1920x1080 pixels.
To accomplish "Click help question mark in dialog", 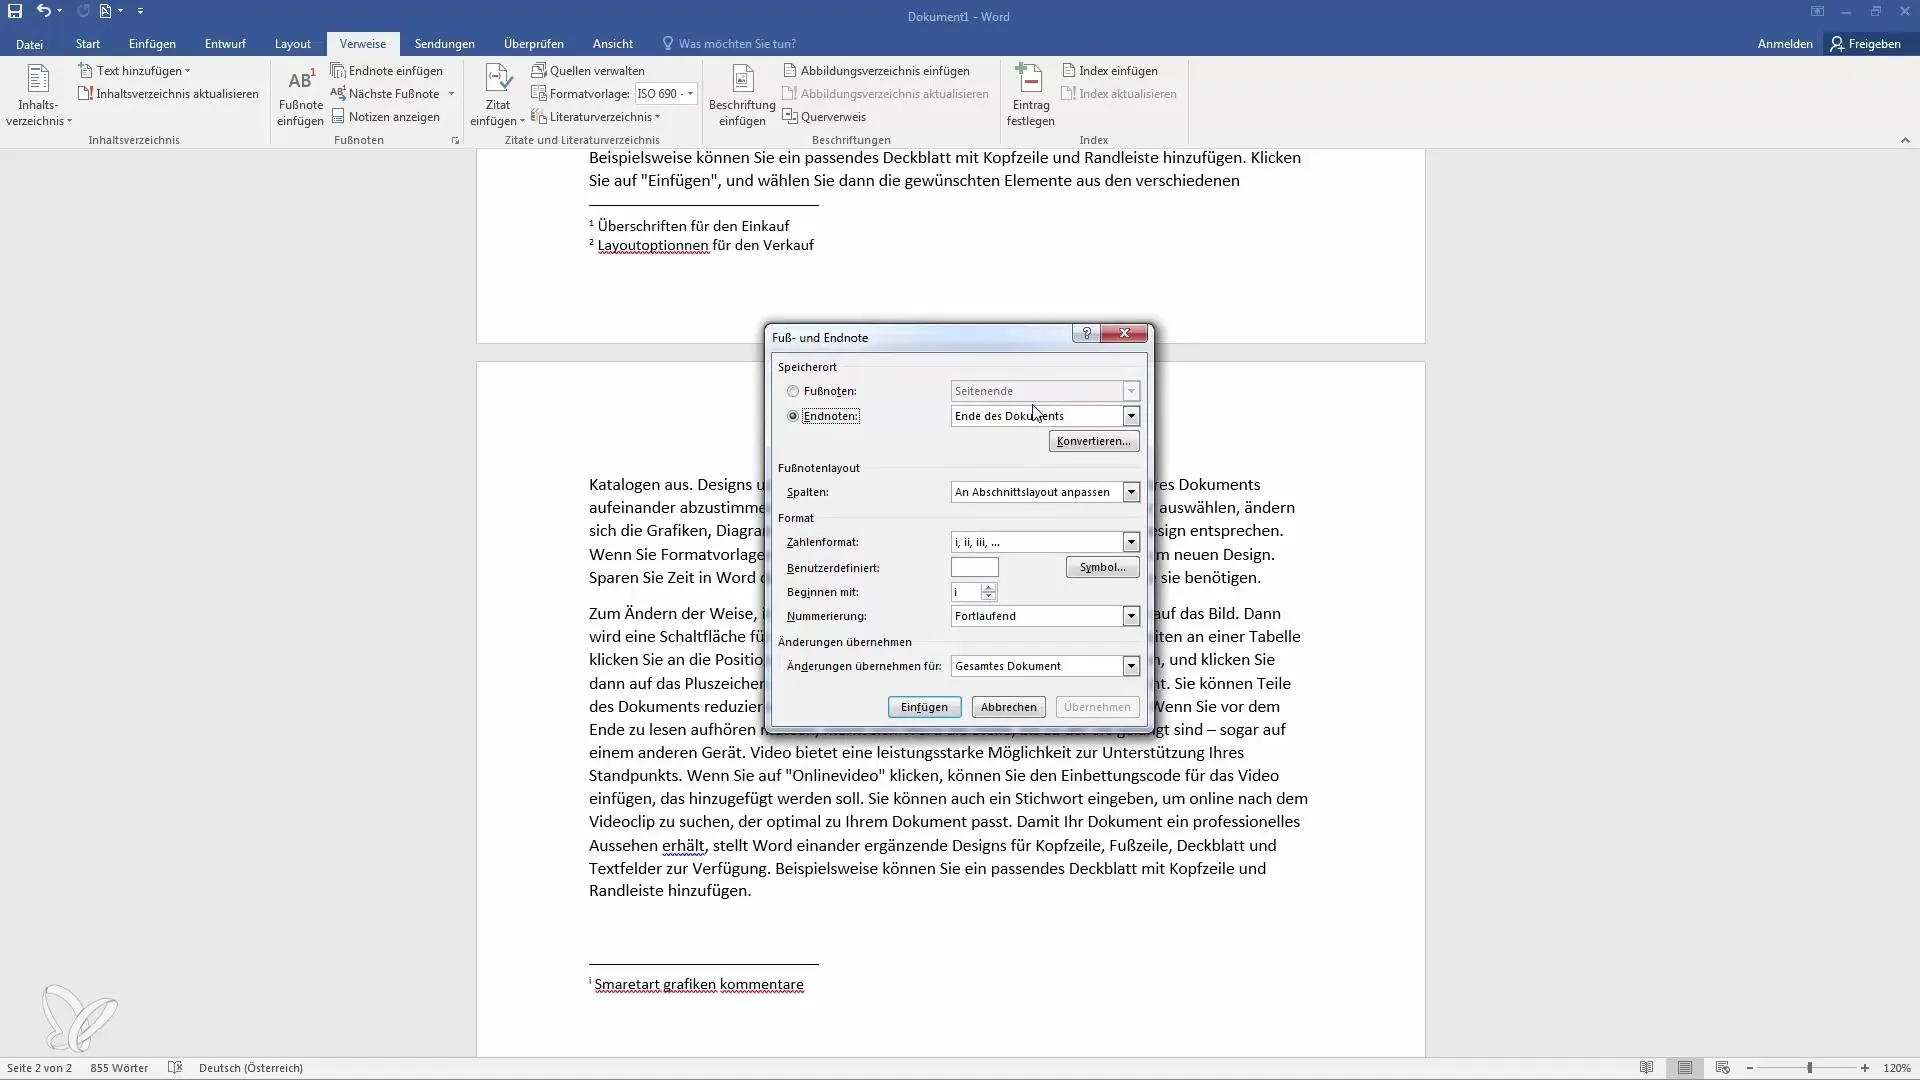I will point(1086,334).
